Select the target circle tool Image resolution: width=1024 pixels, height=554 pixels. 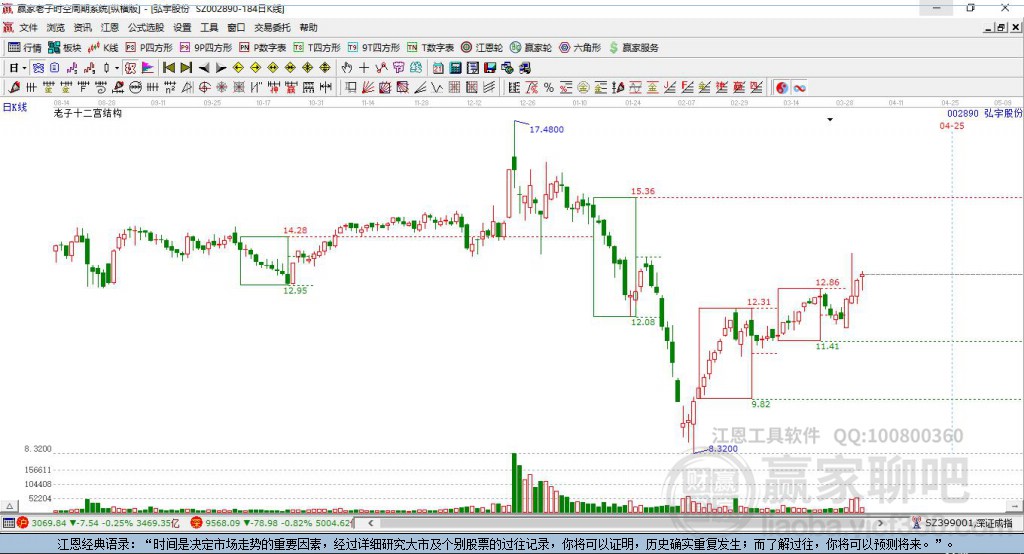point(204,88)
